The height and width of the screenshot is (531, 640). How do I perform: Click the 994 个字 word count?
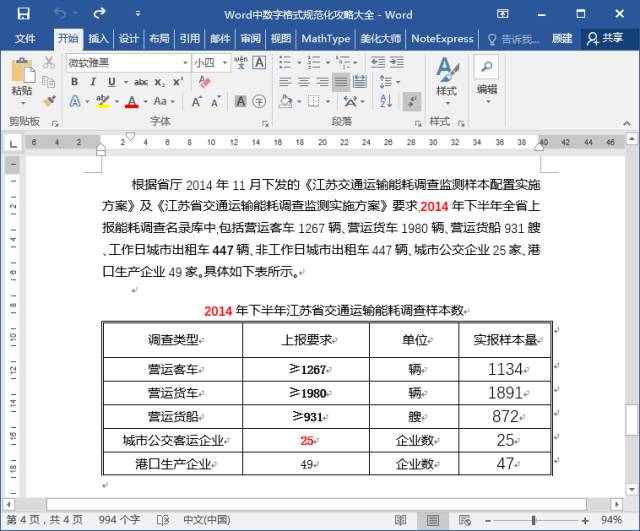pyautogui.click(x=119, y=520)
